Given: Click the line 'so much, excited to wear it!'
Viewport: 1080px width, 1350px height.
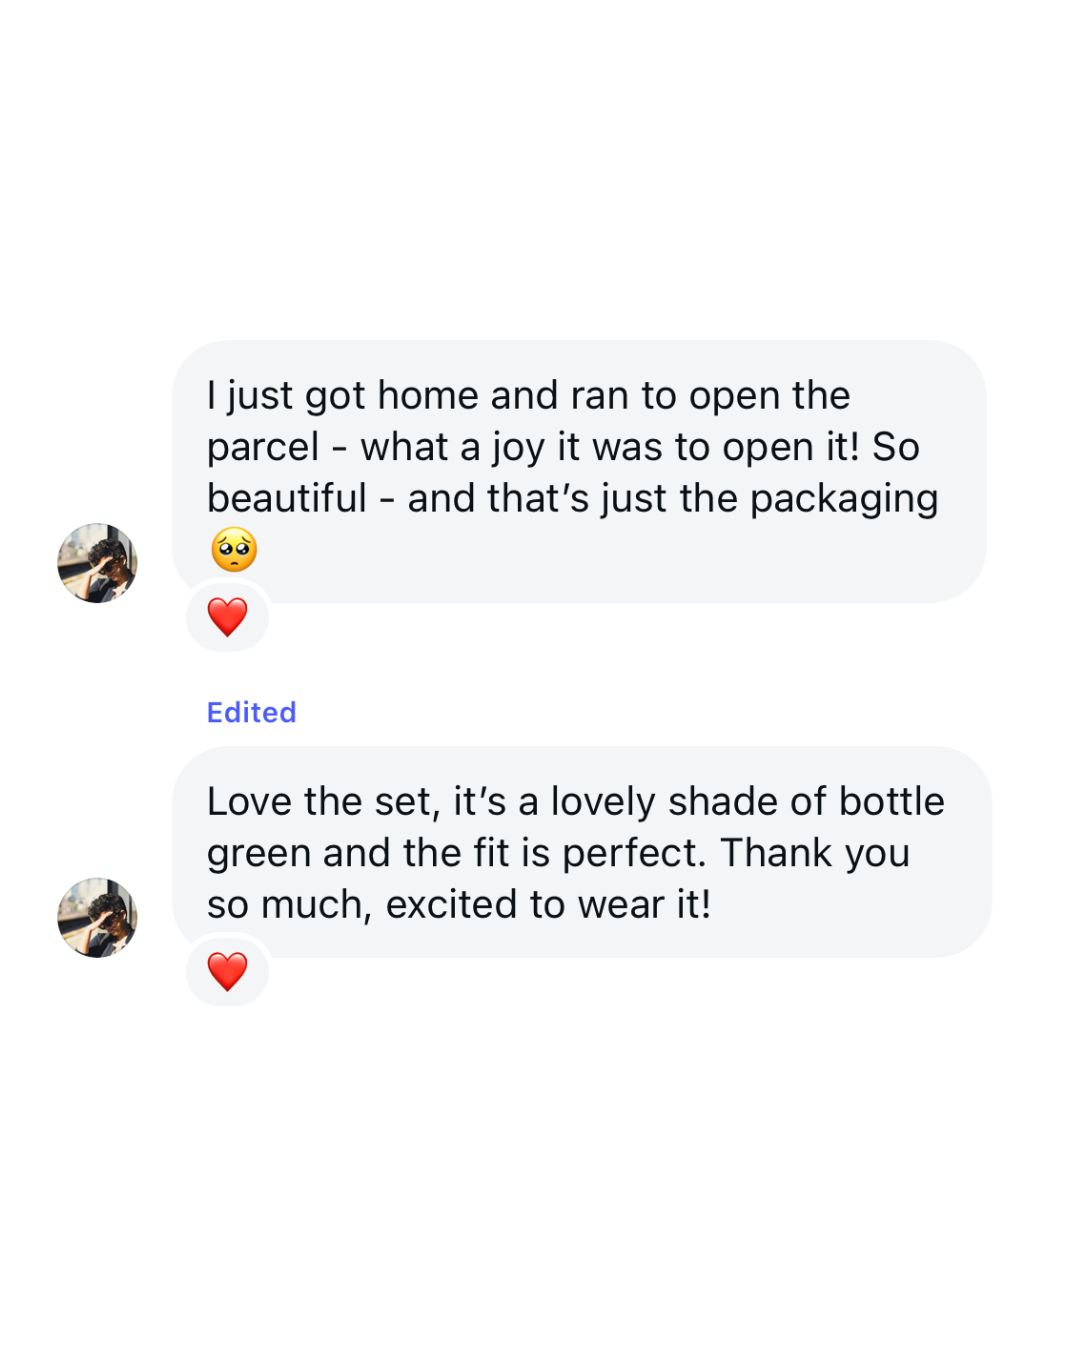Looking at the screenshot, I should (459, 905).
